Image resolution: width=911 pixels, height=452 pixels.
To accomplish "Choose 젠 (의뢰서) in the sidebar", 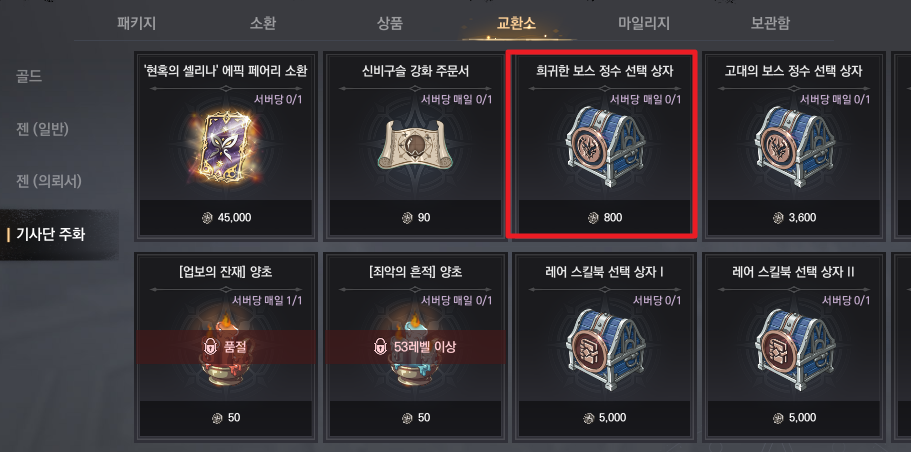I will click(49, 181).
